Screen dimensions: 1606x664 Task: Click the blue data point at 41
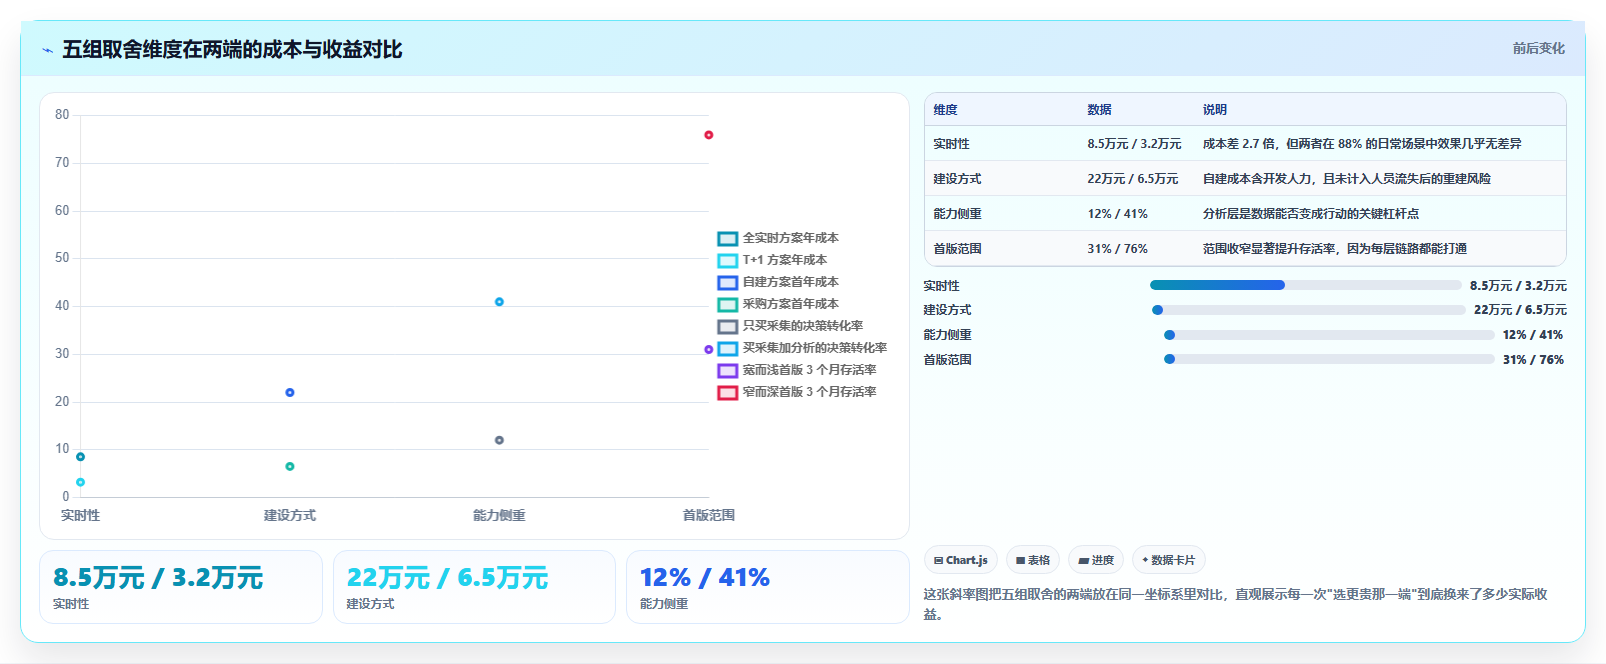(x=499, y=302)
